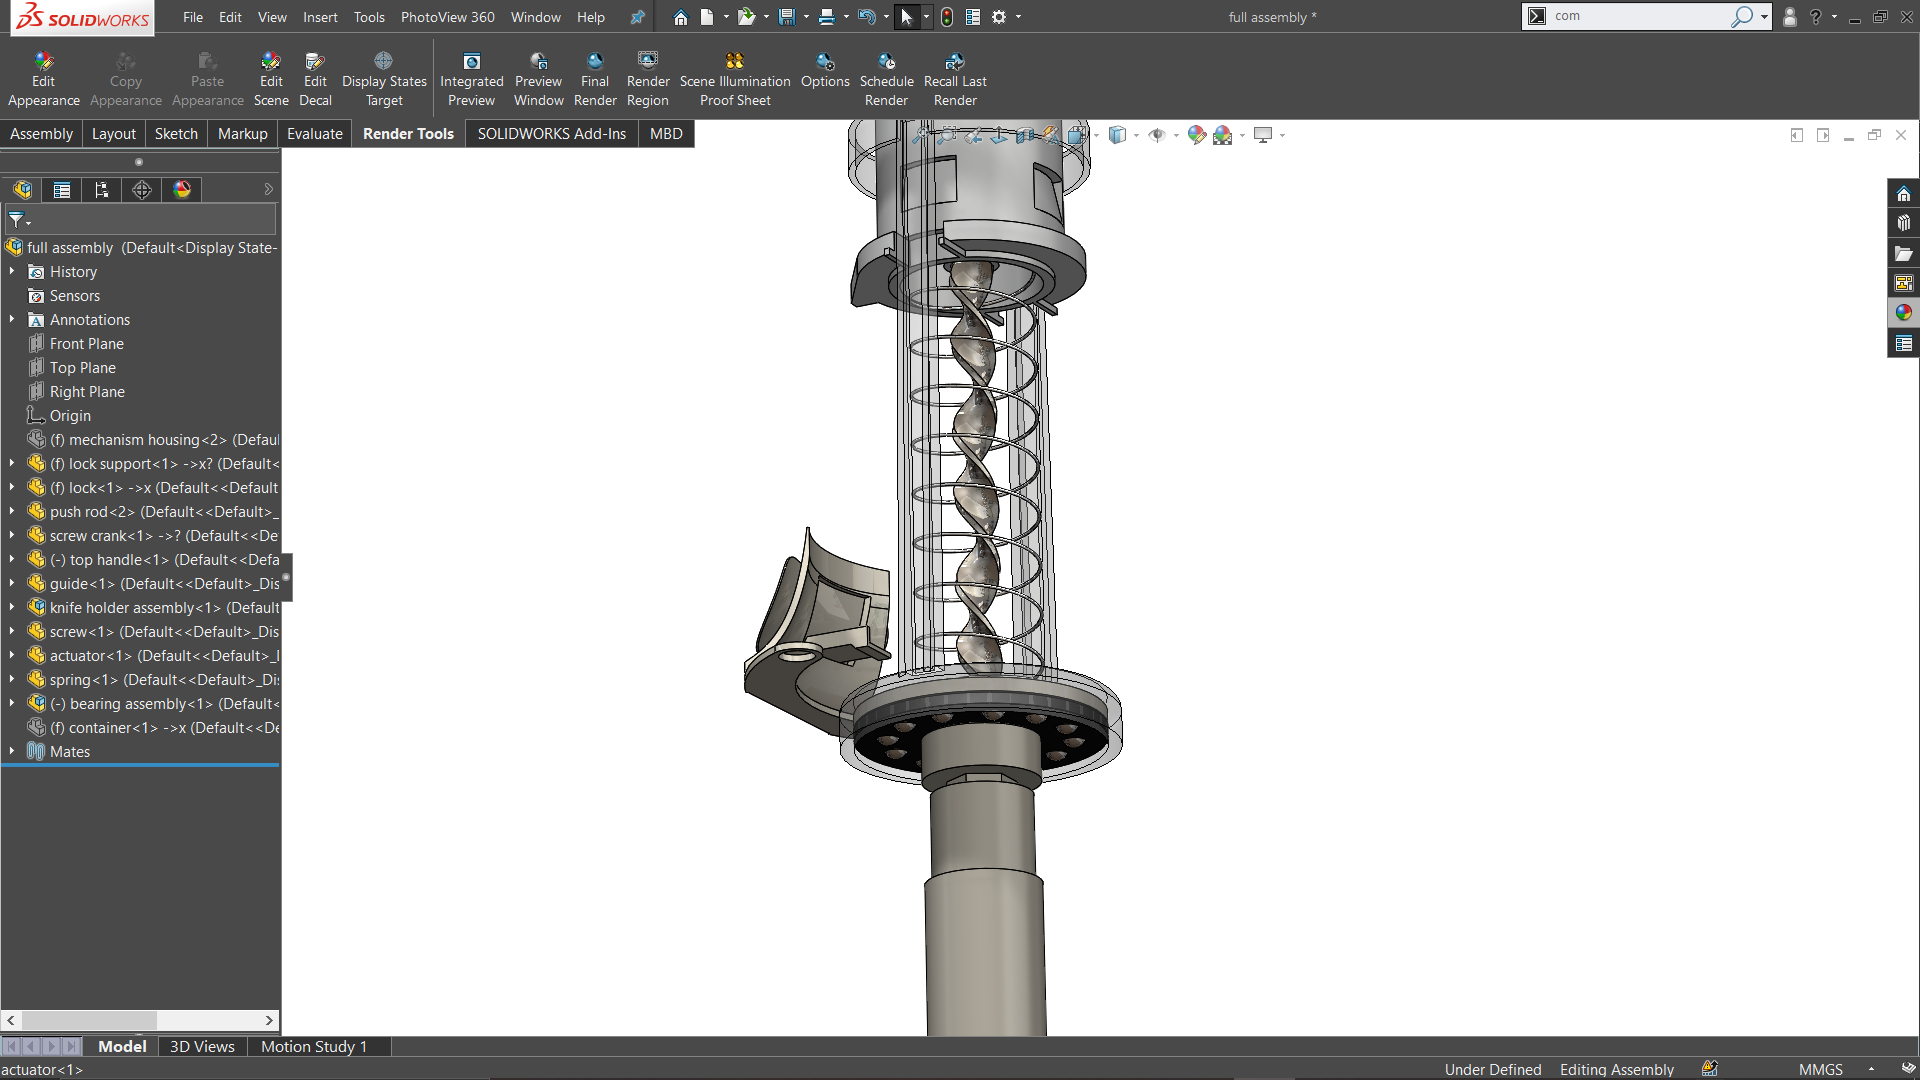This screenshot has width=1920, height=1080.
Task: Toggle the Preview Window
Action: pos(538,80)
